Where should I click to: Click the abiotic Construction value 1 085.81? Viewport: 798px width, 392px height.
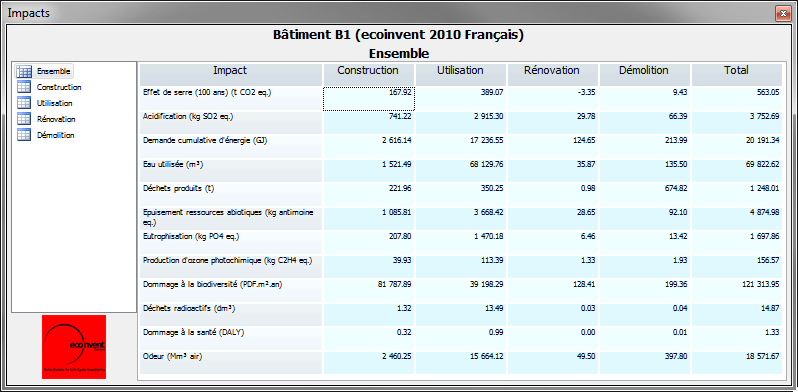[396, 212]
